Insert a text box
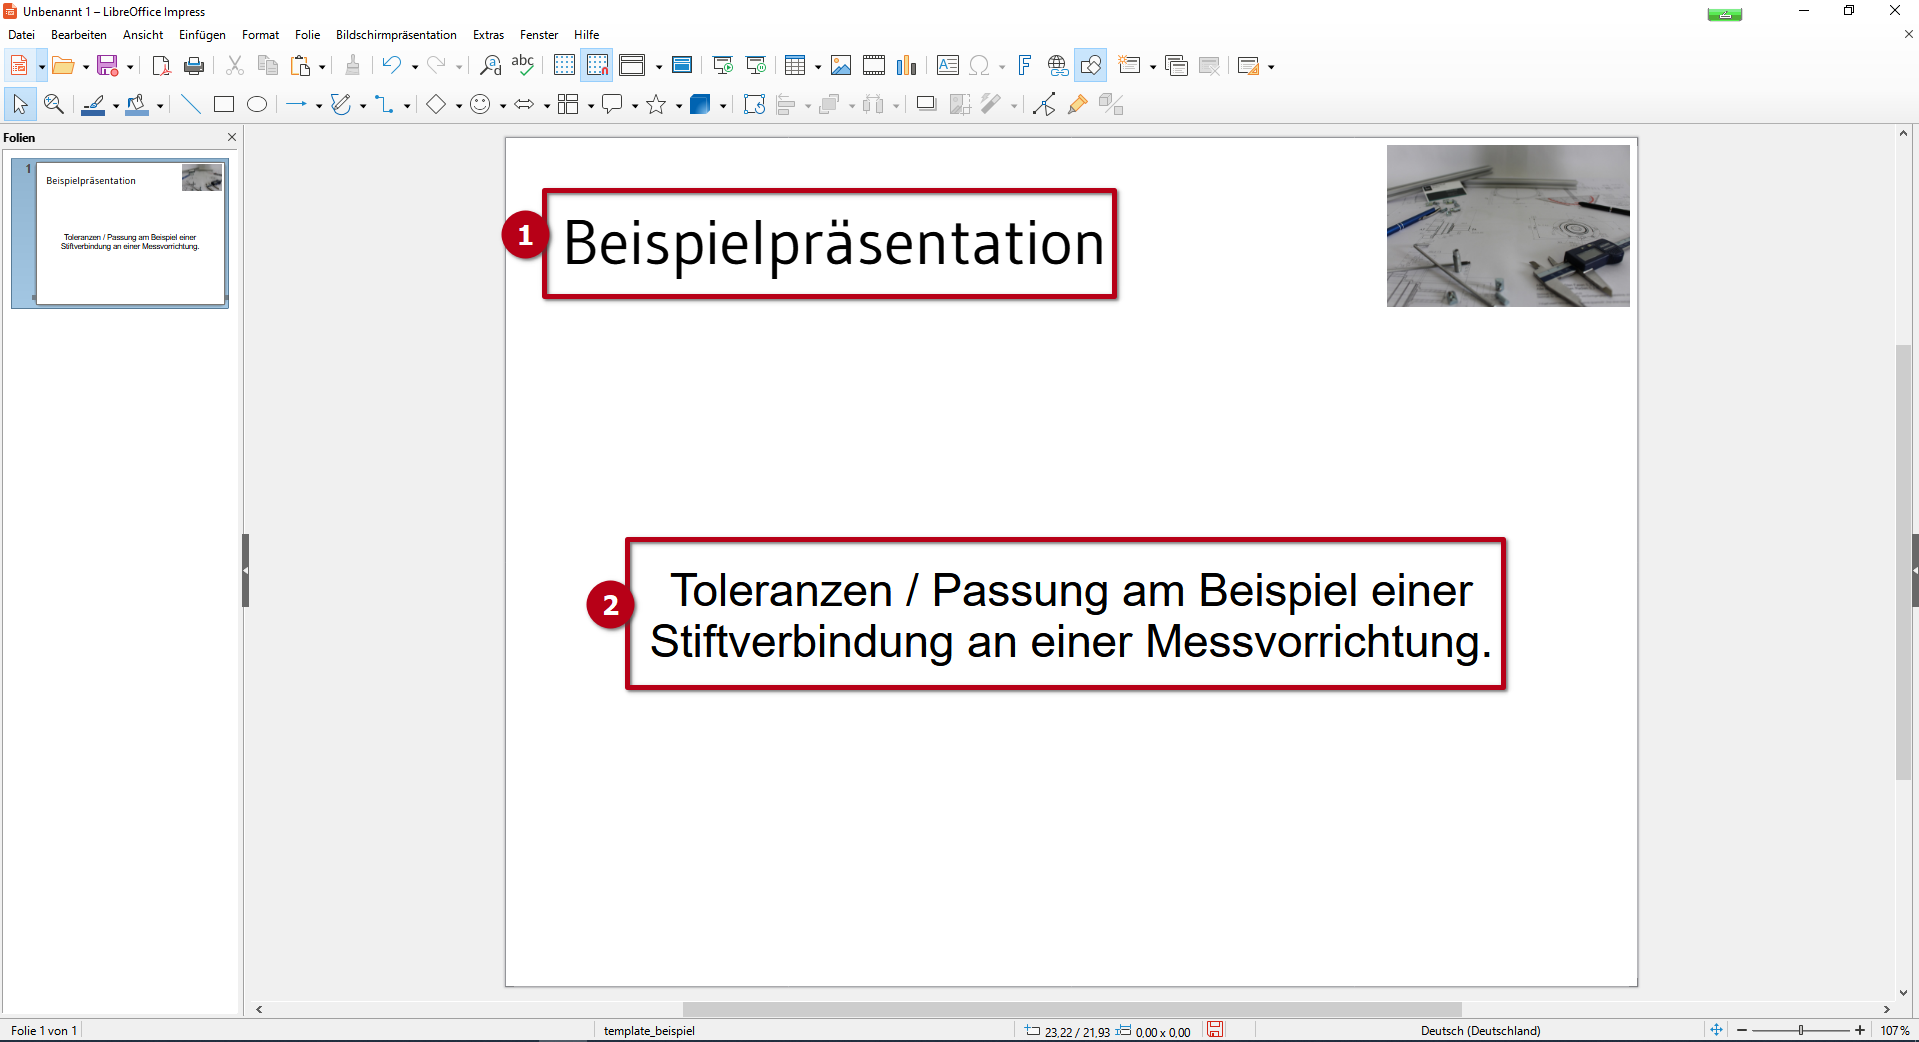1919x1042 pixels. 946,65
